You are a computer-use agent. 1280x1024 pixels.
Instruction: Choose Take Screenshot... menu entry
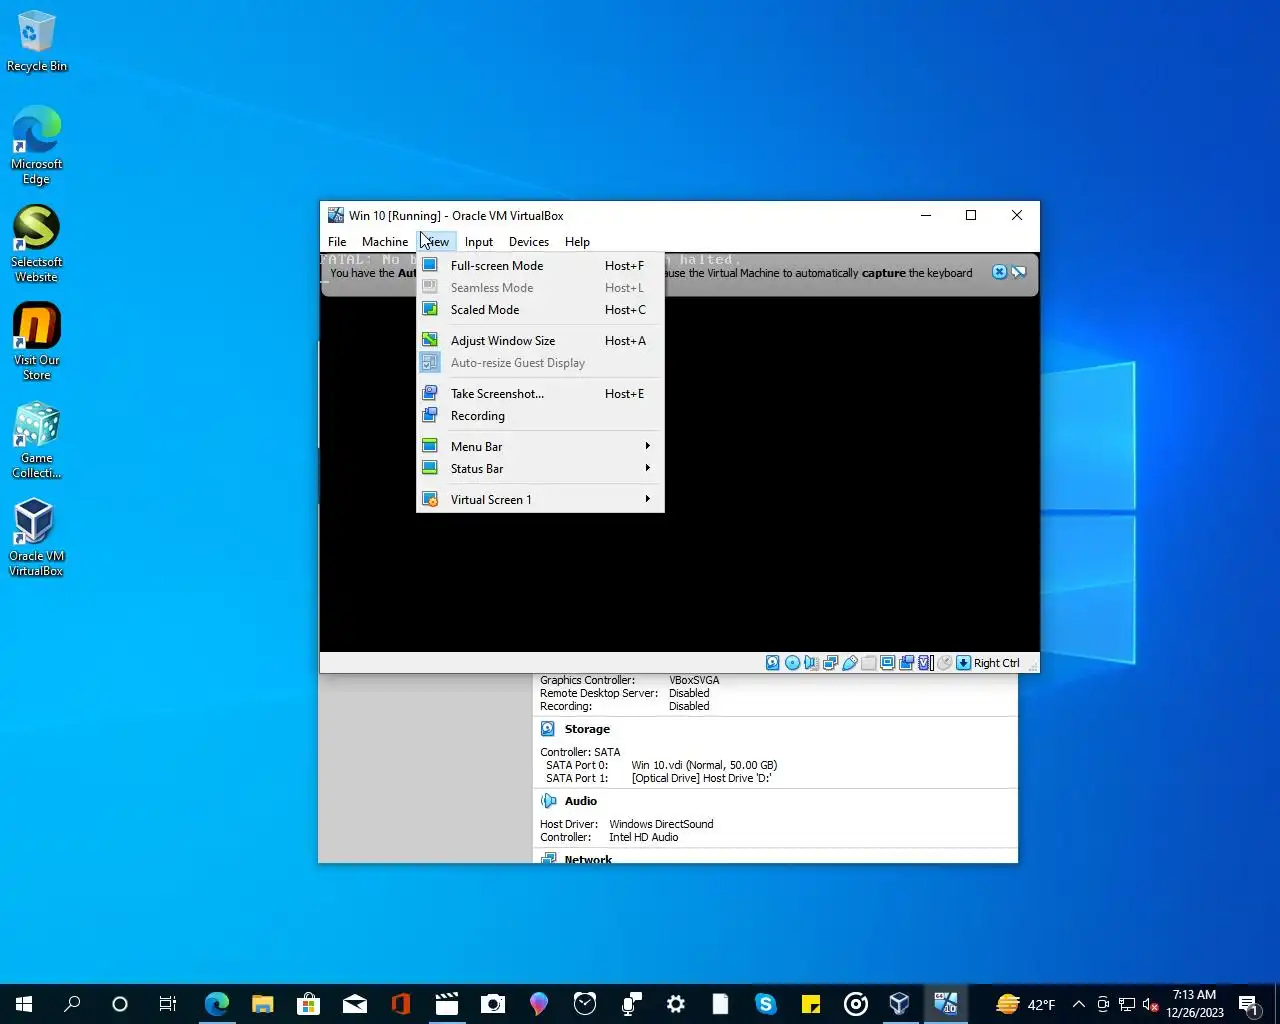click(x=540, y=394)
